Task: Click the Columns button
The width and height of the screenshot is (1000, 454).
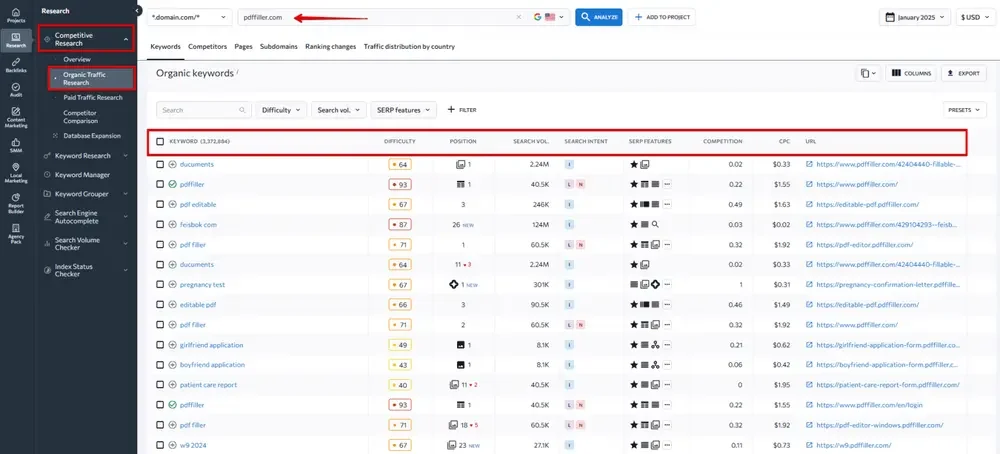Action: click(x=911, y=73)
